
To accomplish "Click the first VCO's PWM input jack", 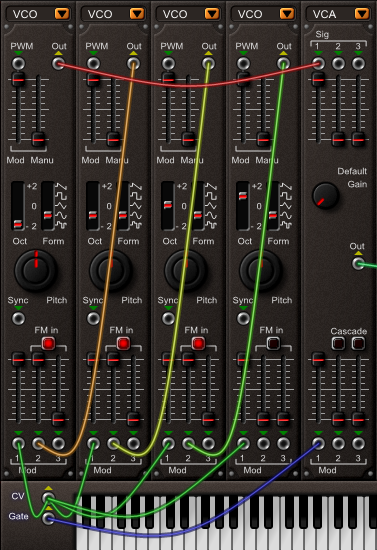I will (x=18, y=63).
